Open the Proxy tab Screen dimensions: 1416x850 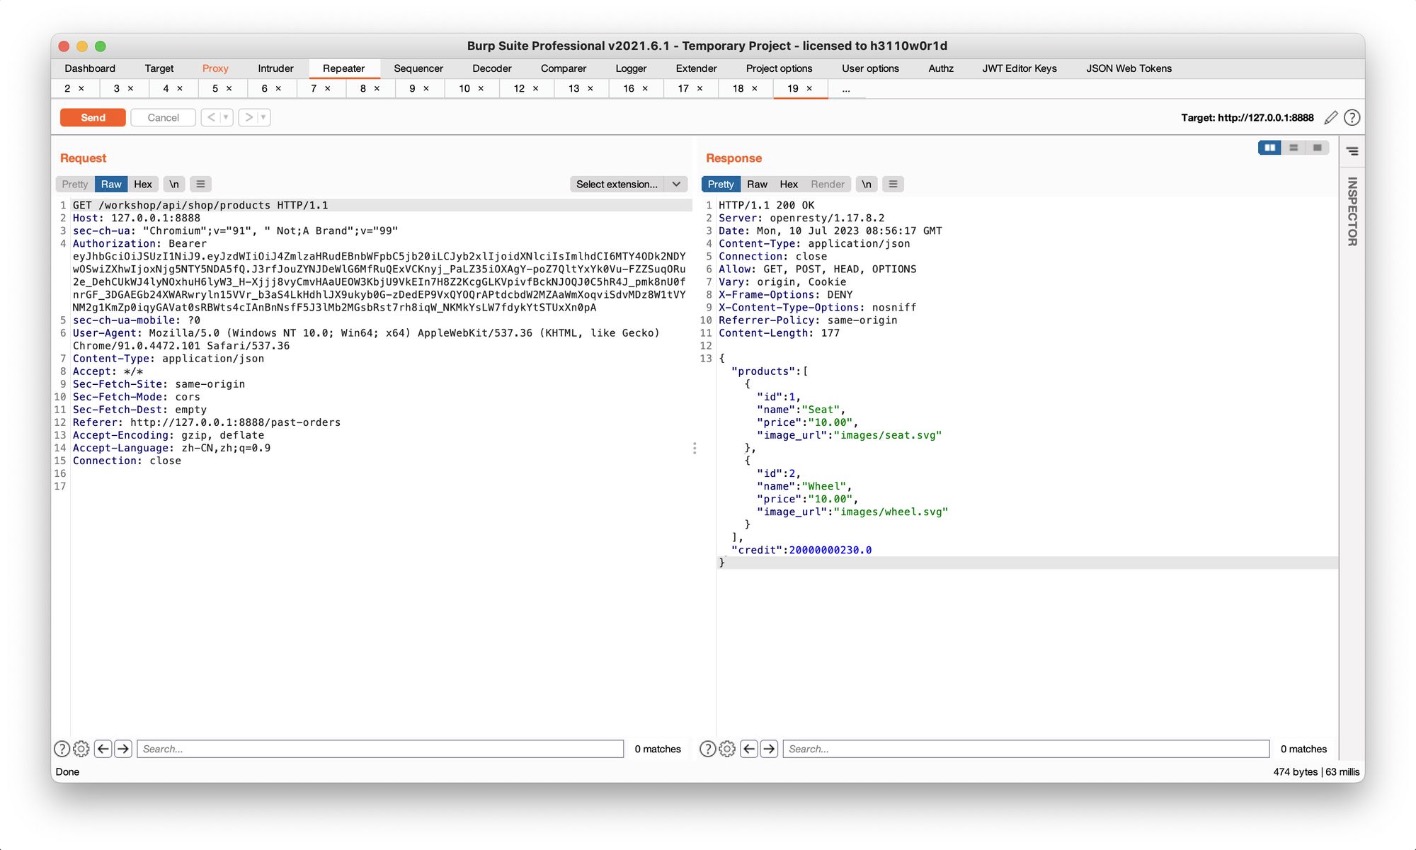pos(215,68)
